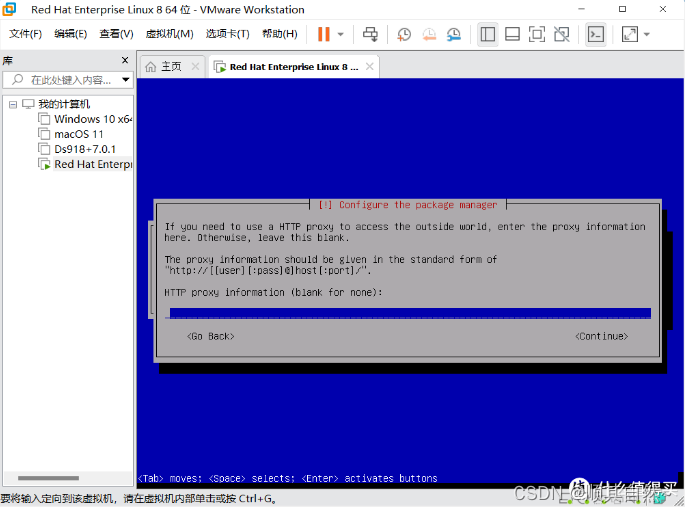The height and width of the screenshot is (513, 687).
Task: Click the VMware Workstation title bar app icon
Action: coord(9,9)
